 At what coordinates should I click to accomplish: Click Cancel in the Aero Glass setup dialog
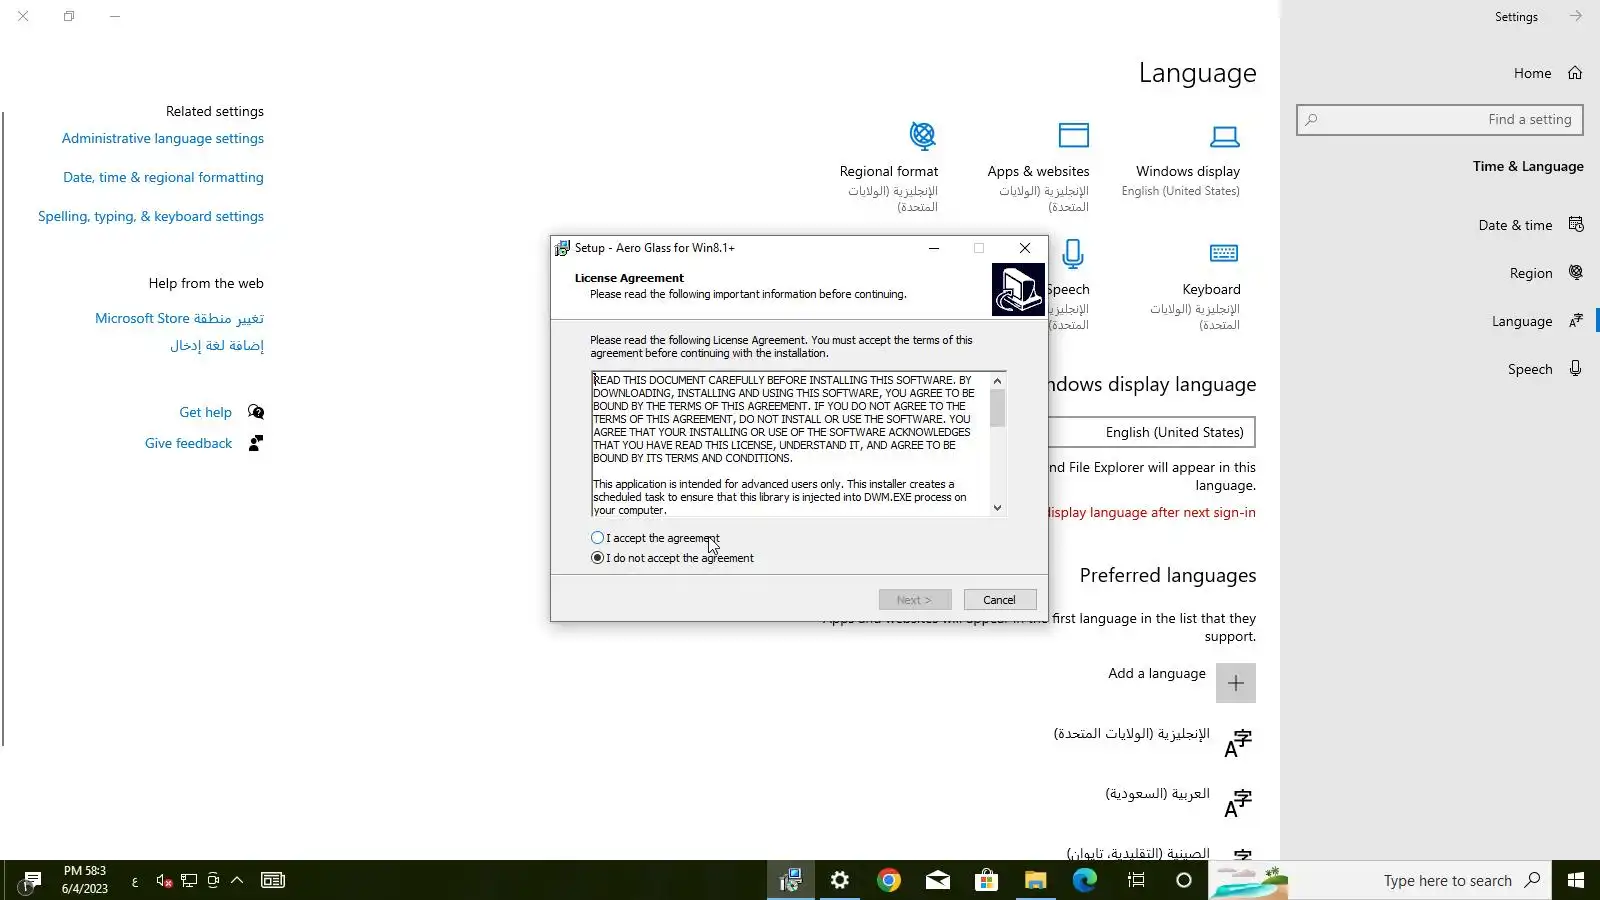coord(999,600)
